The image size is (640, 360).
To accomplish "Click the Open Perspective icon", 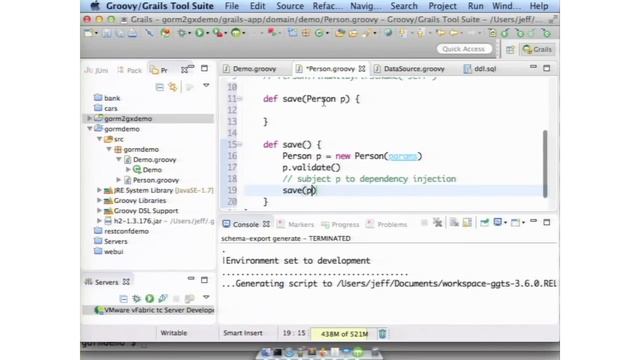I will [510, 49].
